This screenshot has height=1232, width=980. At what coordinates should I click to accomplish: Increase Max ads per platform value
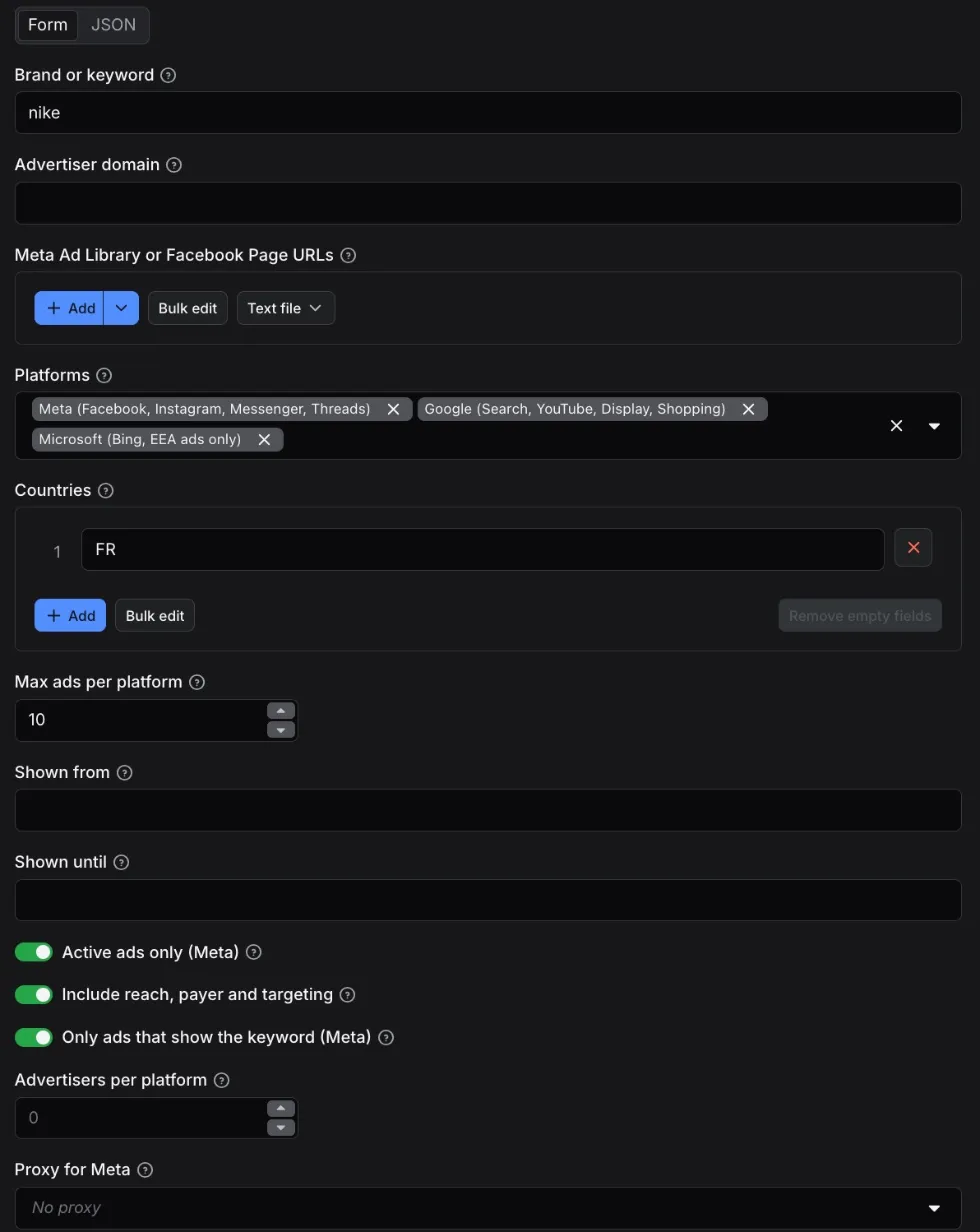(x=281, y=711)
